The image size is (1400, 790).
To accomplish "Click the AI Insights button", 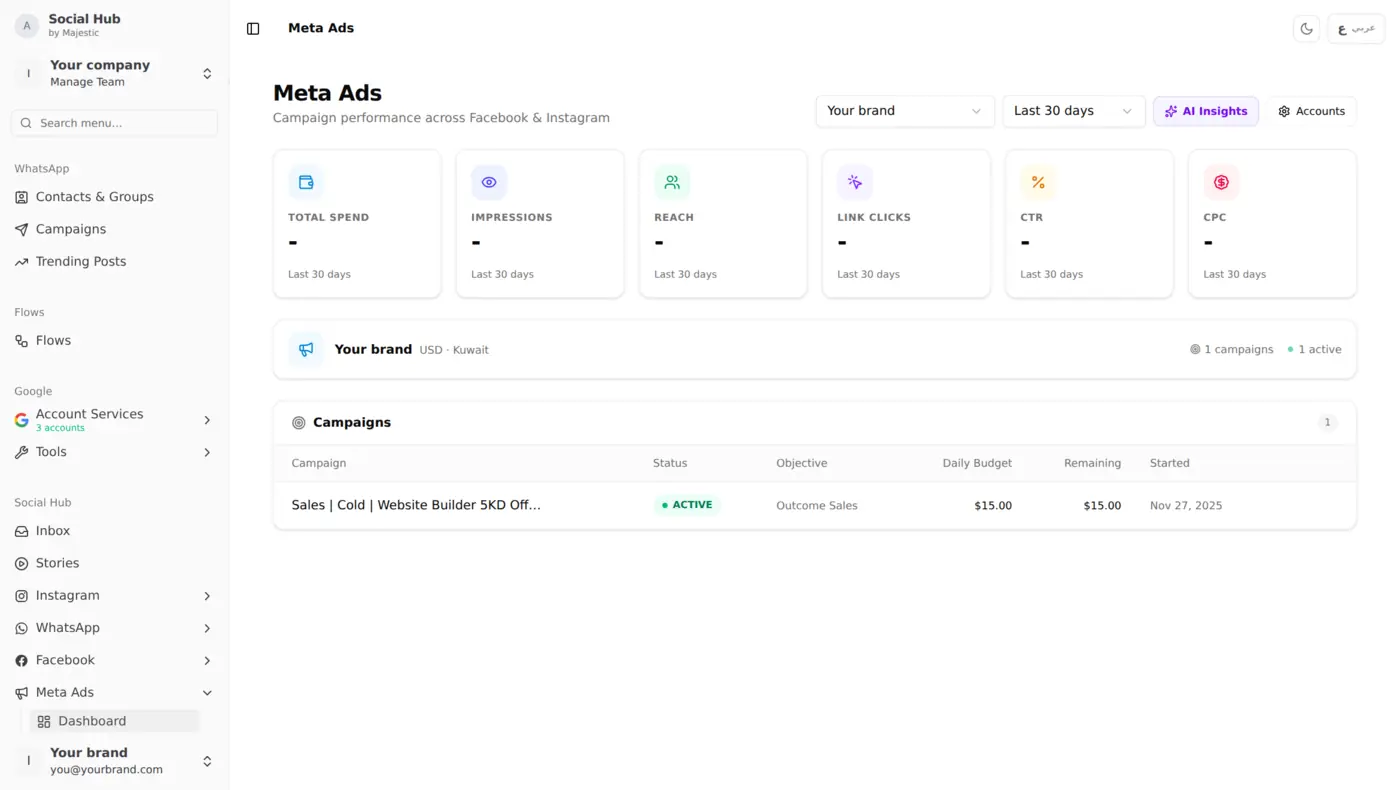I will click(x=1206, y=111).
